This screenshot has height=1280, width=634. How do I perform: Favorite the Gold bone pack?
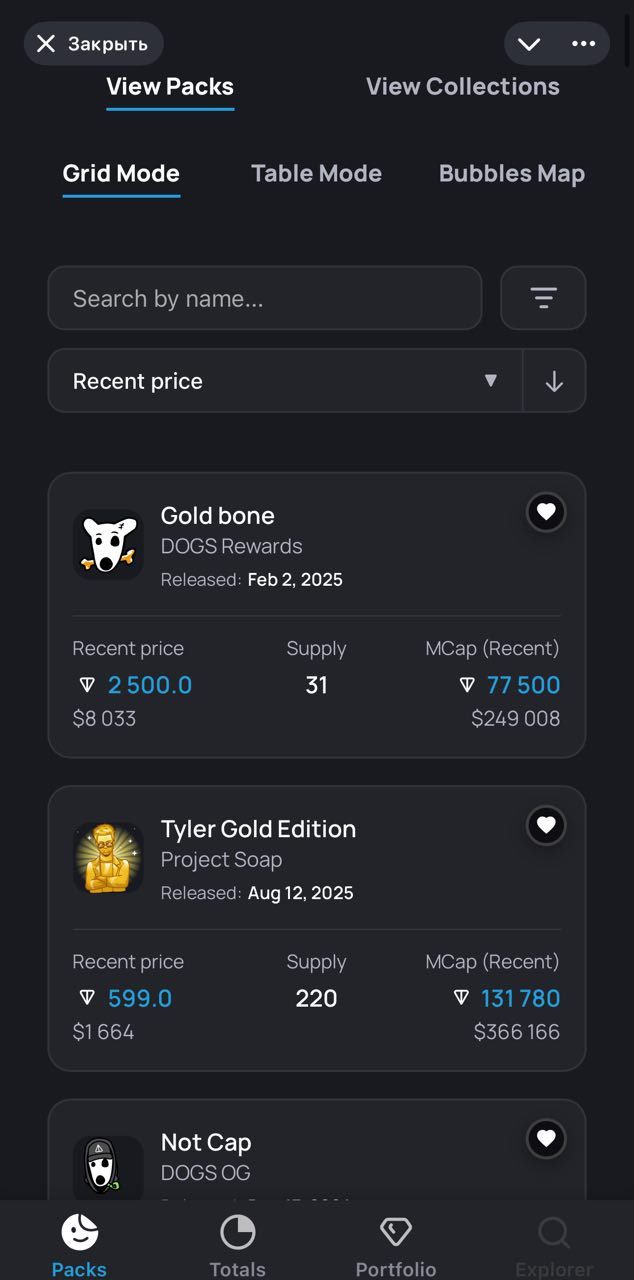coord(546,513)
